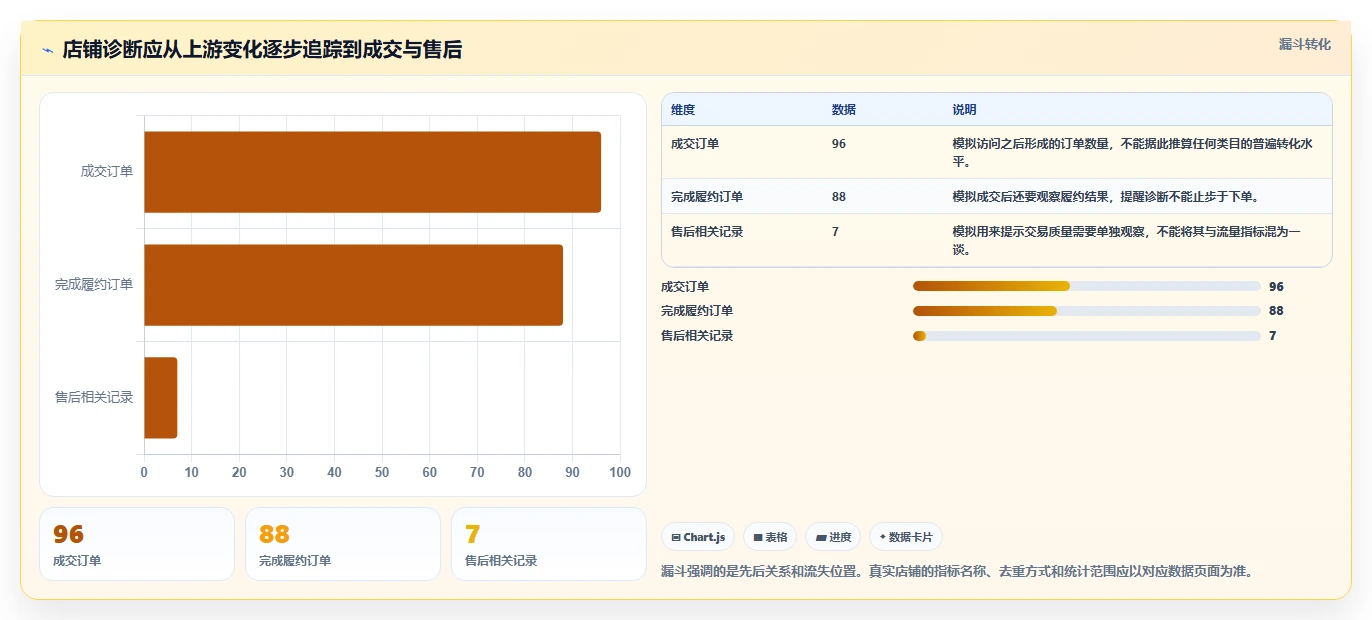
Task: Click the footer note starting 漏斗强调的是先后关系
Action: pyautogui.click(x=957, y=572)
